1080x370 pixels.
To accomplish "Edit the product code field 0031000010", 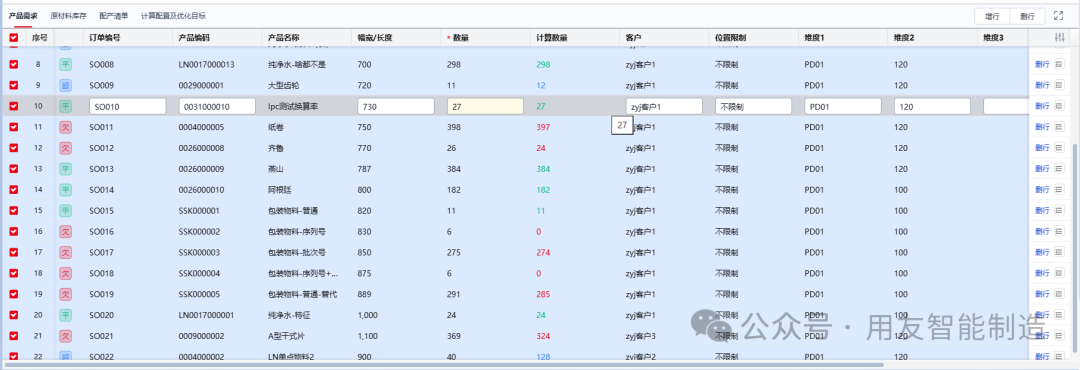I will (x=217, y=106).
